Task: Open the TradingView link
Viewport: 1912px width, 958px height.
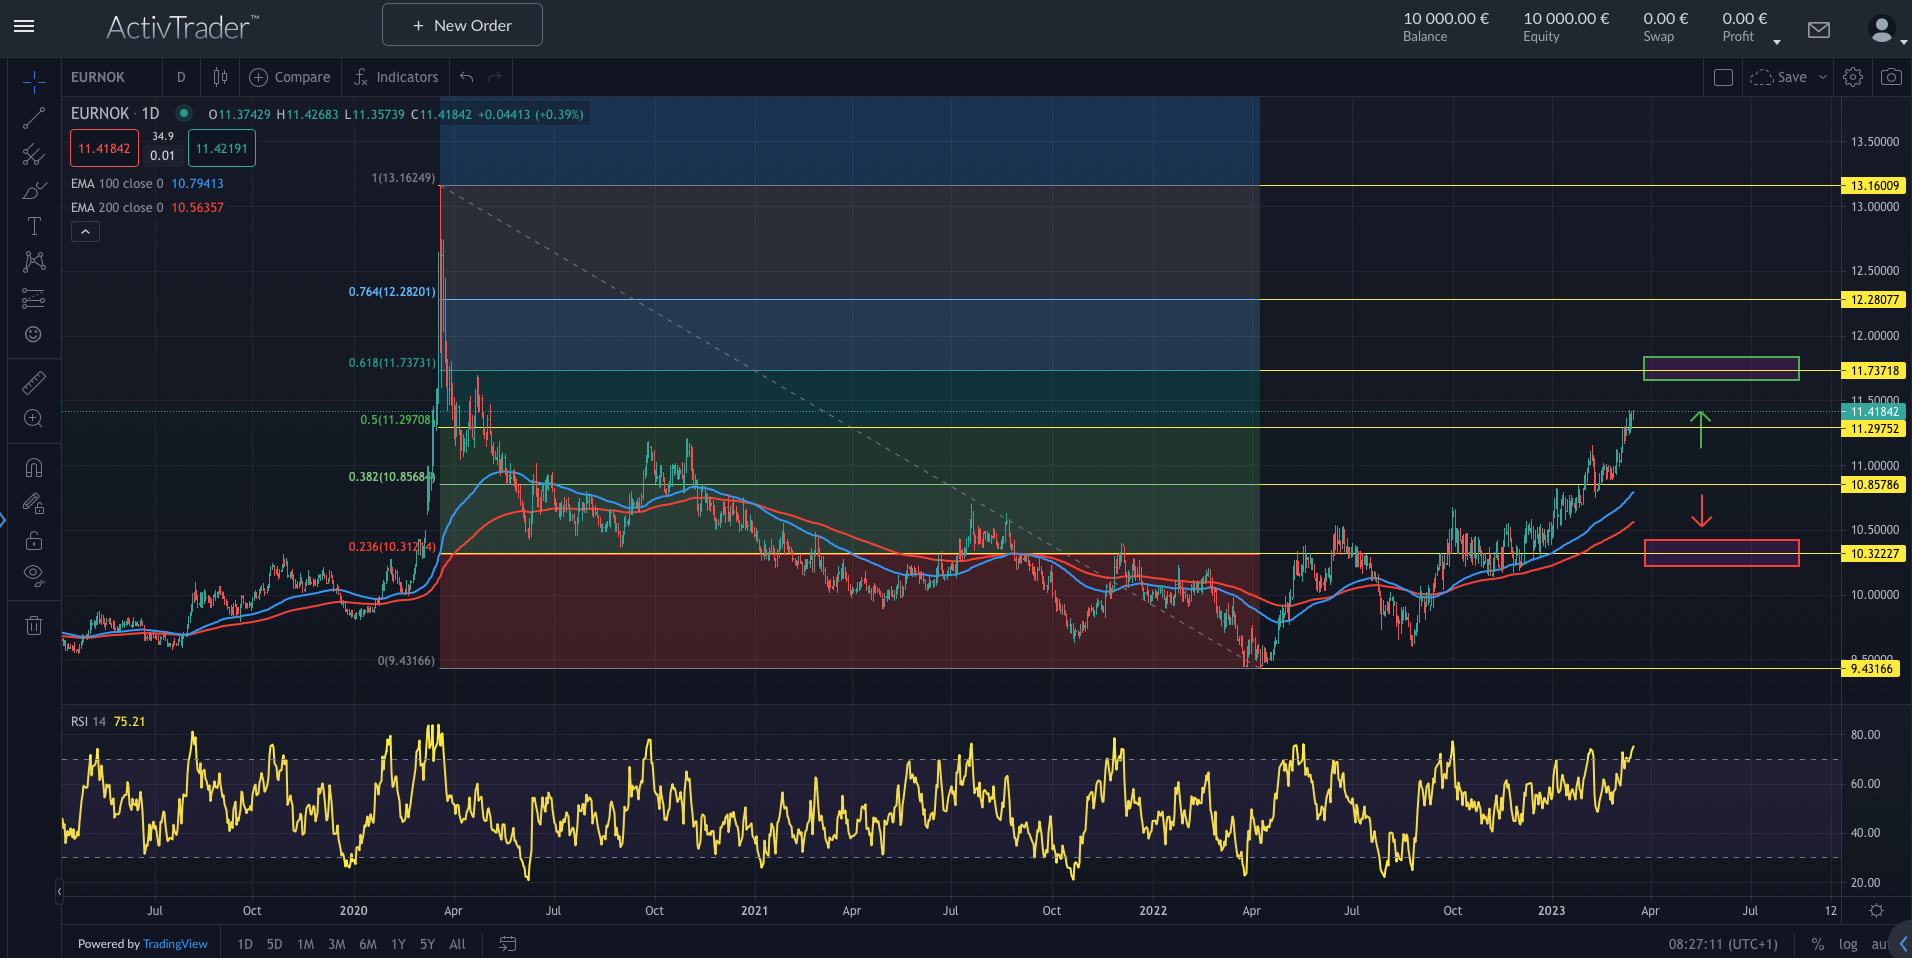Action: (x=175, y=944)
